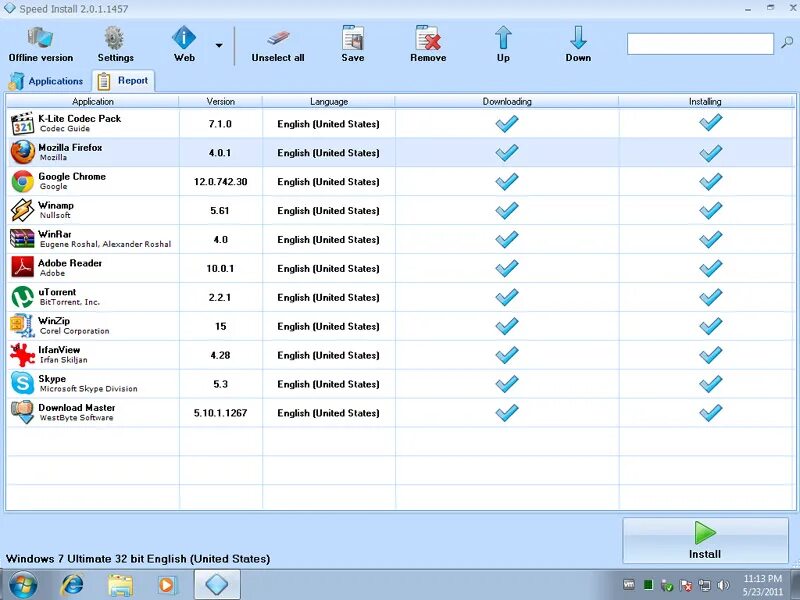Click Google Chrome downloading checkmark

[x=507, y=181]
